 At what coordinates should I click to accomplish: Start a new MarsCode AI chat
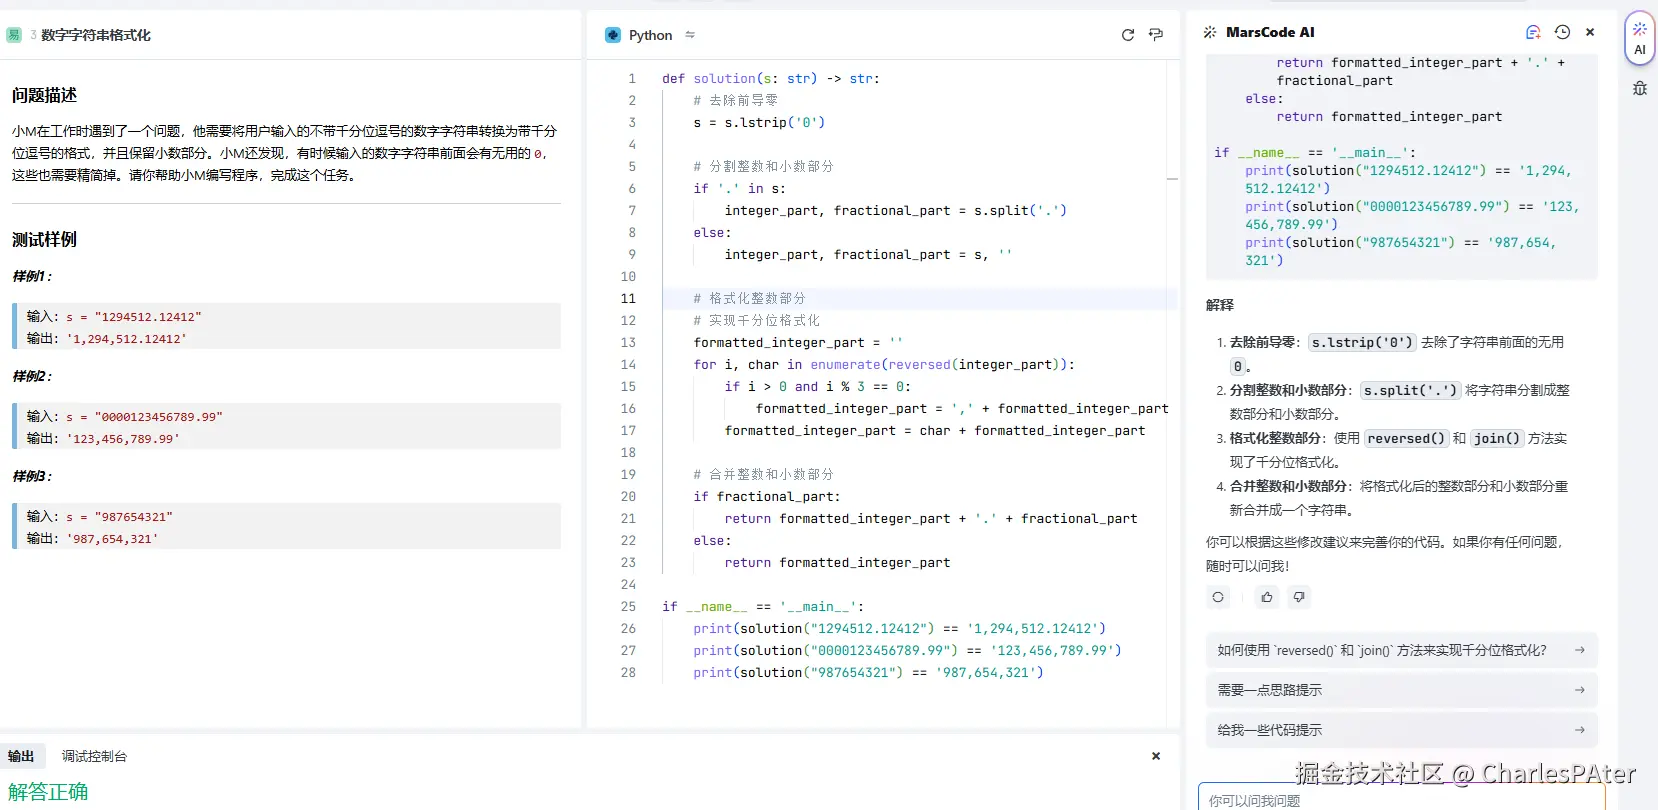pyautogui.click(x=1533, y=32)
